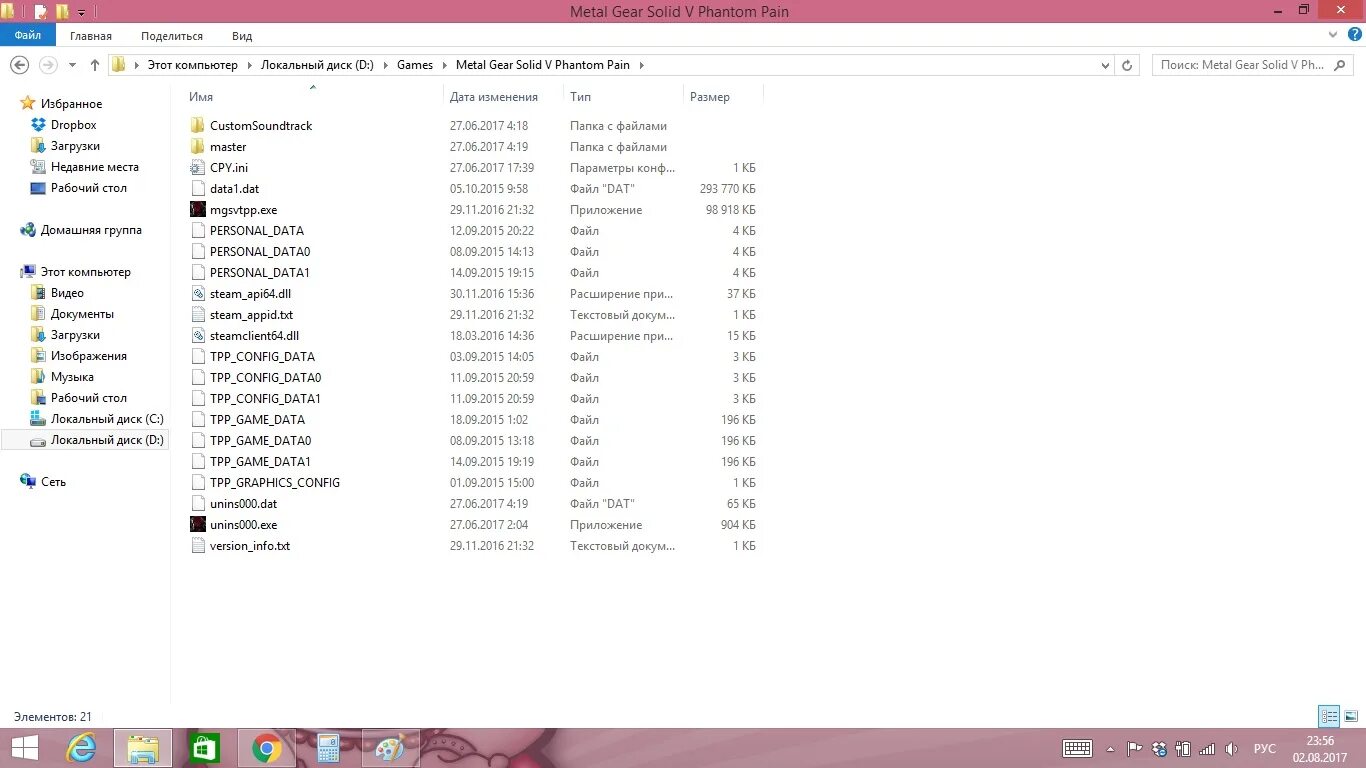Select the PERSONAL_DATA0 file
This screenshot has width=1366, height=768.
tap(260, 252)
